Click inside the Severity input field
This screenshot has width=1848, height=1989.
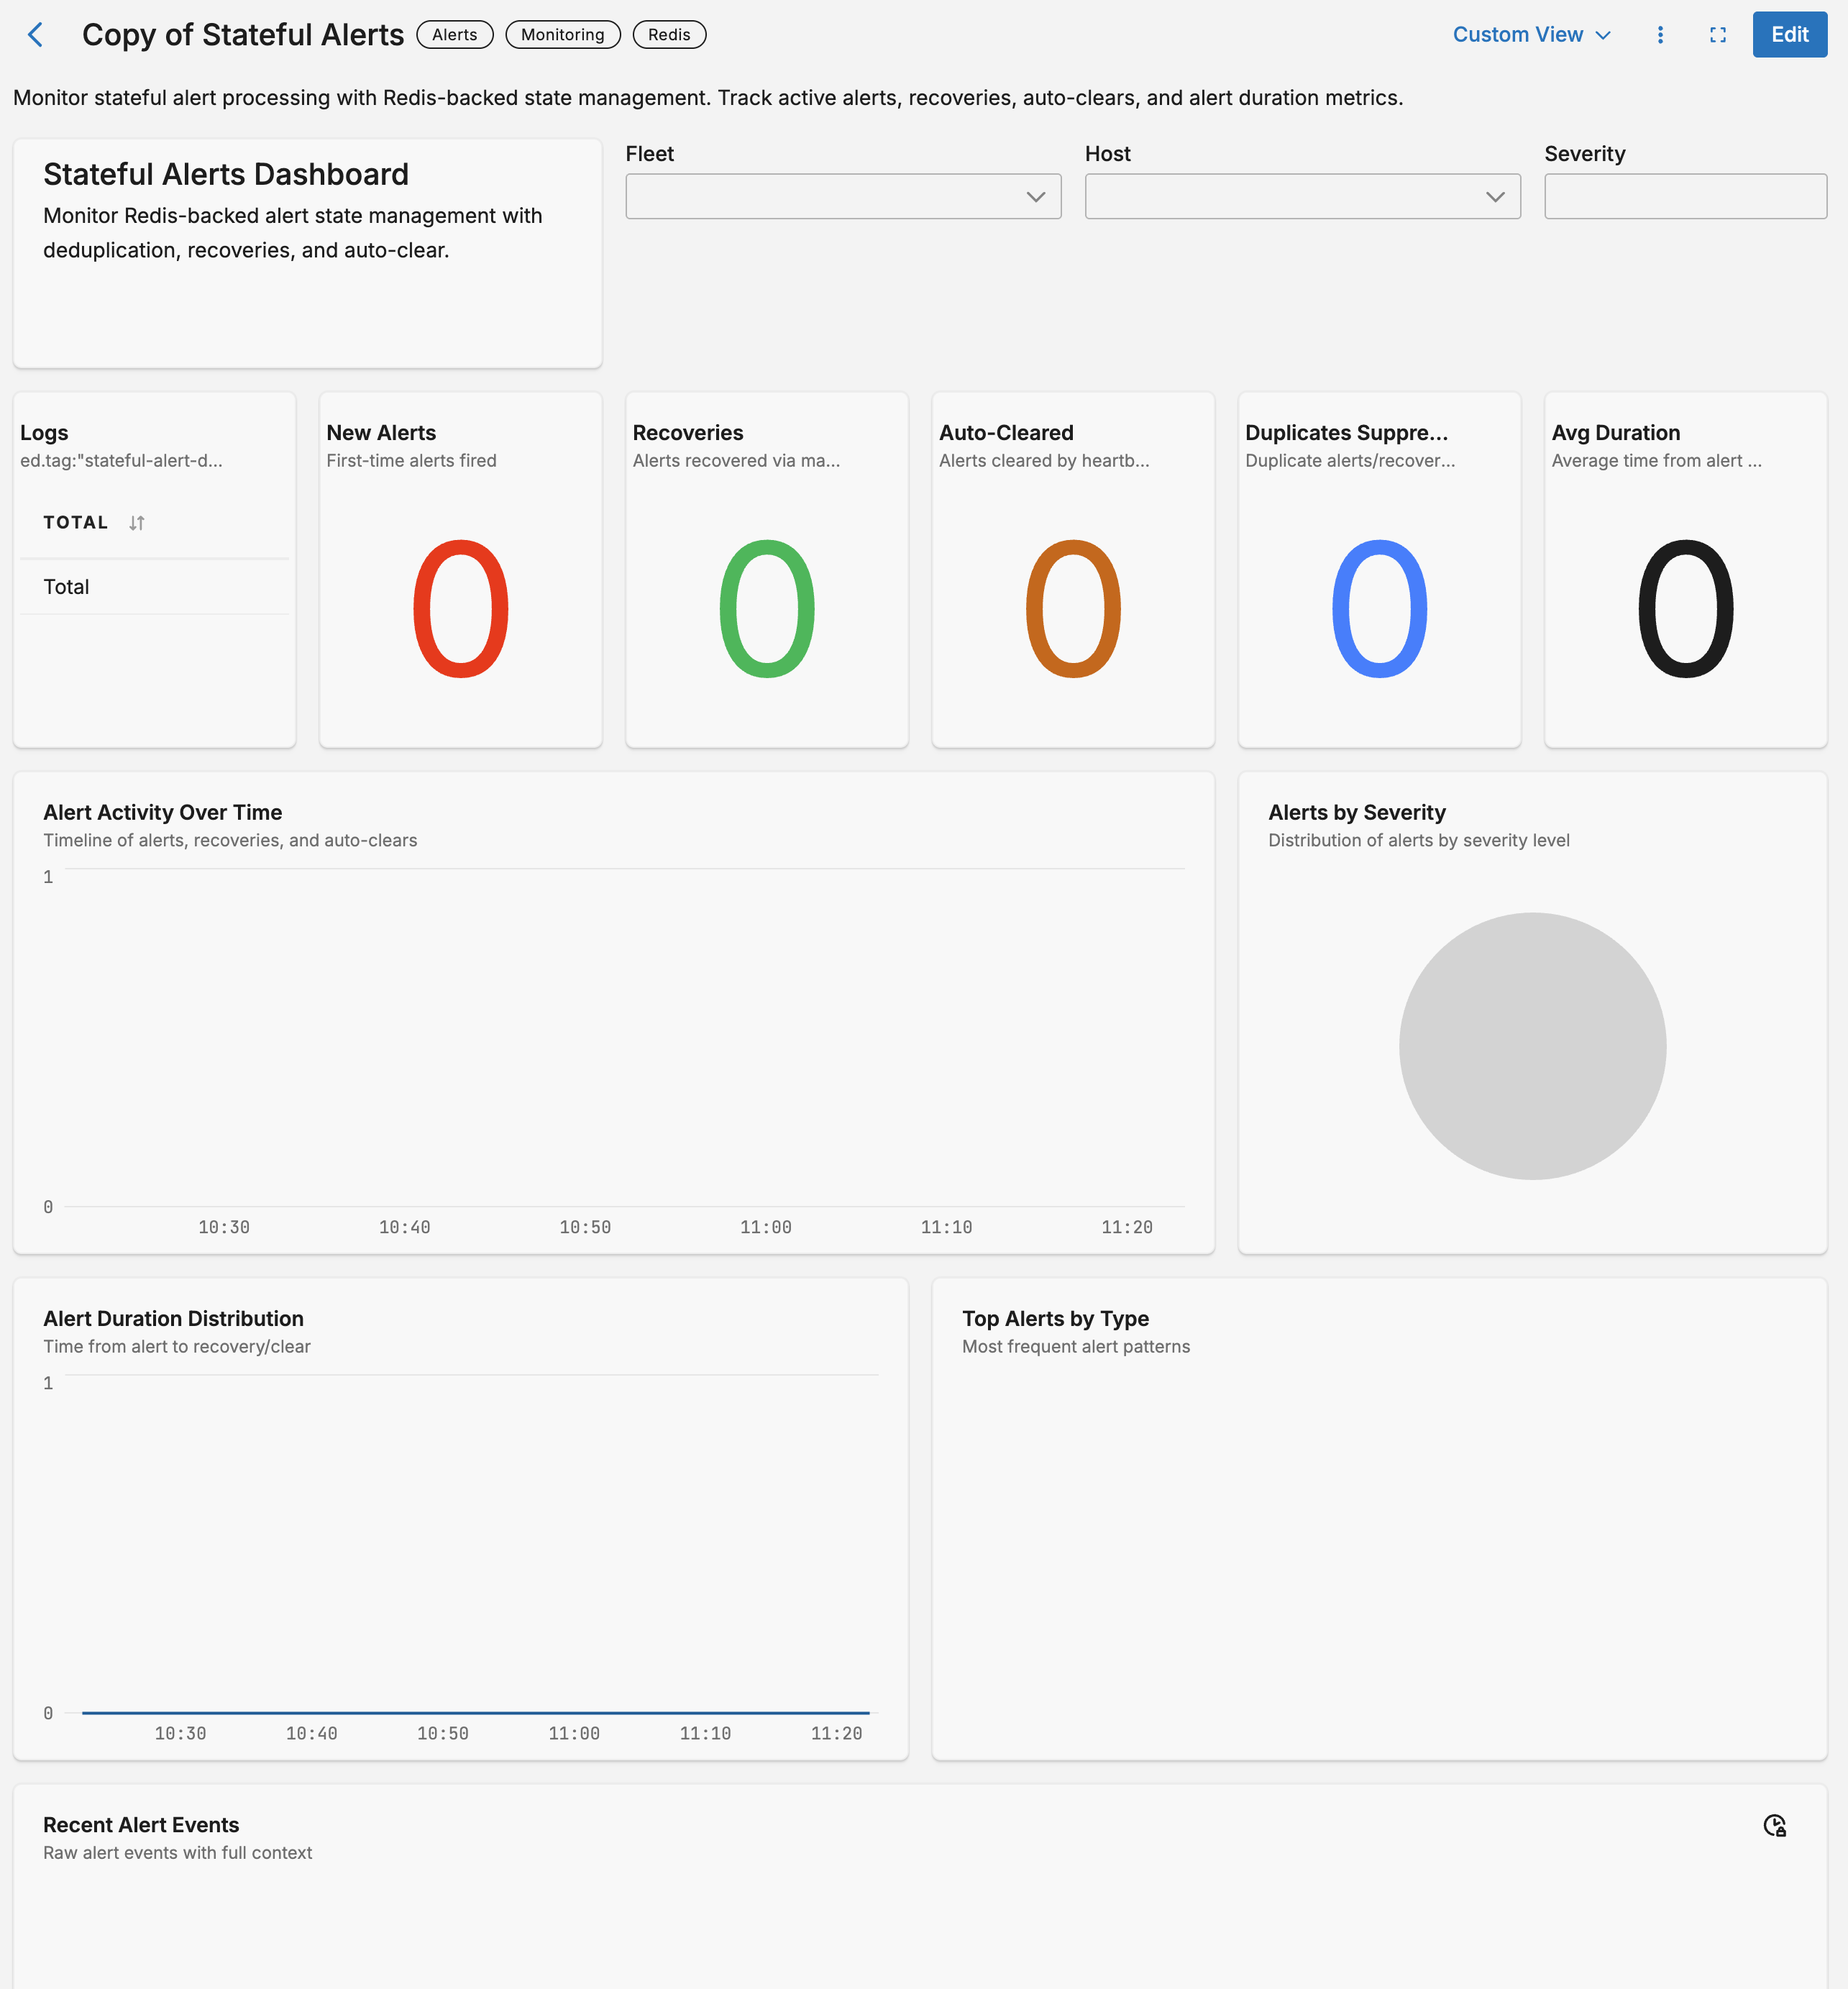pos(1685,196)
